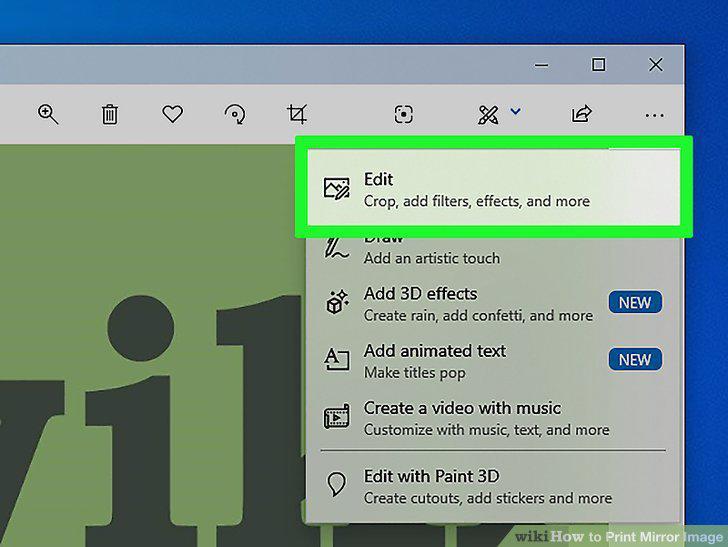Click 'Create rain, add confetti, and more' text
Image resolution: width=728 pixels, height=547 pixels.
coord(478,316)
